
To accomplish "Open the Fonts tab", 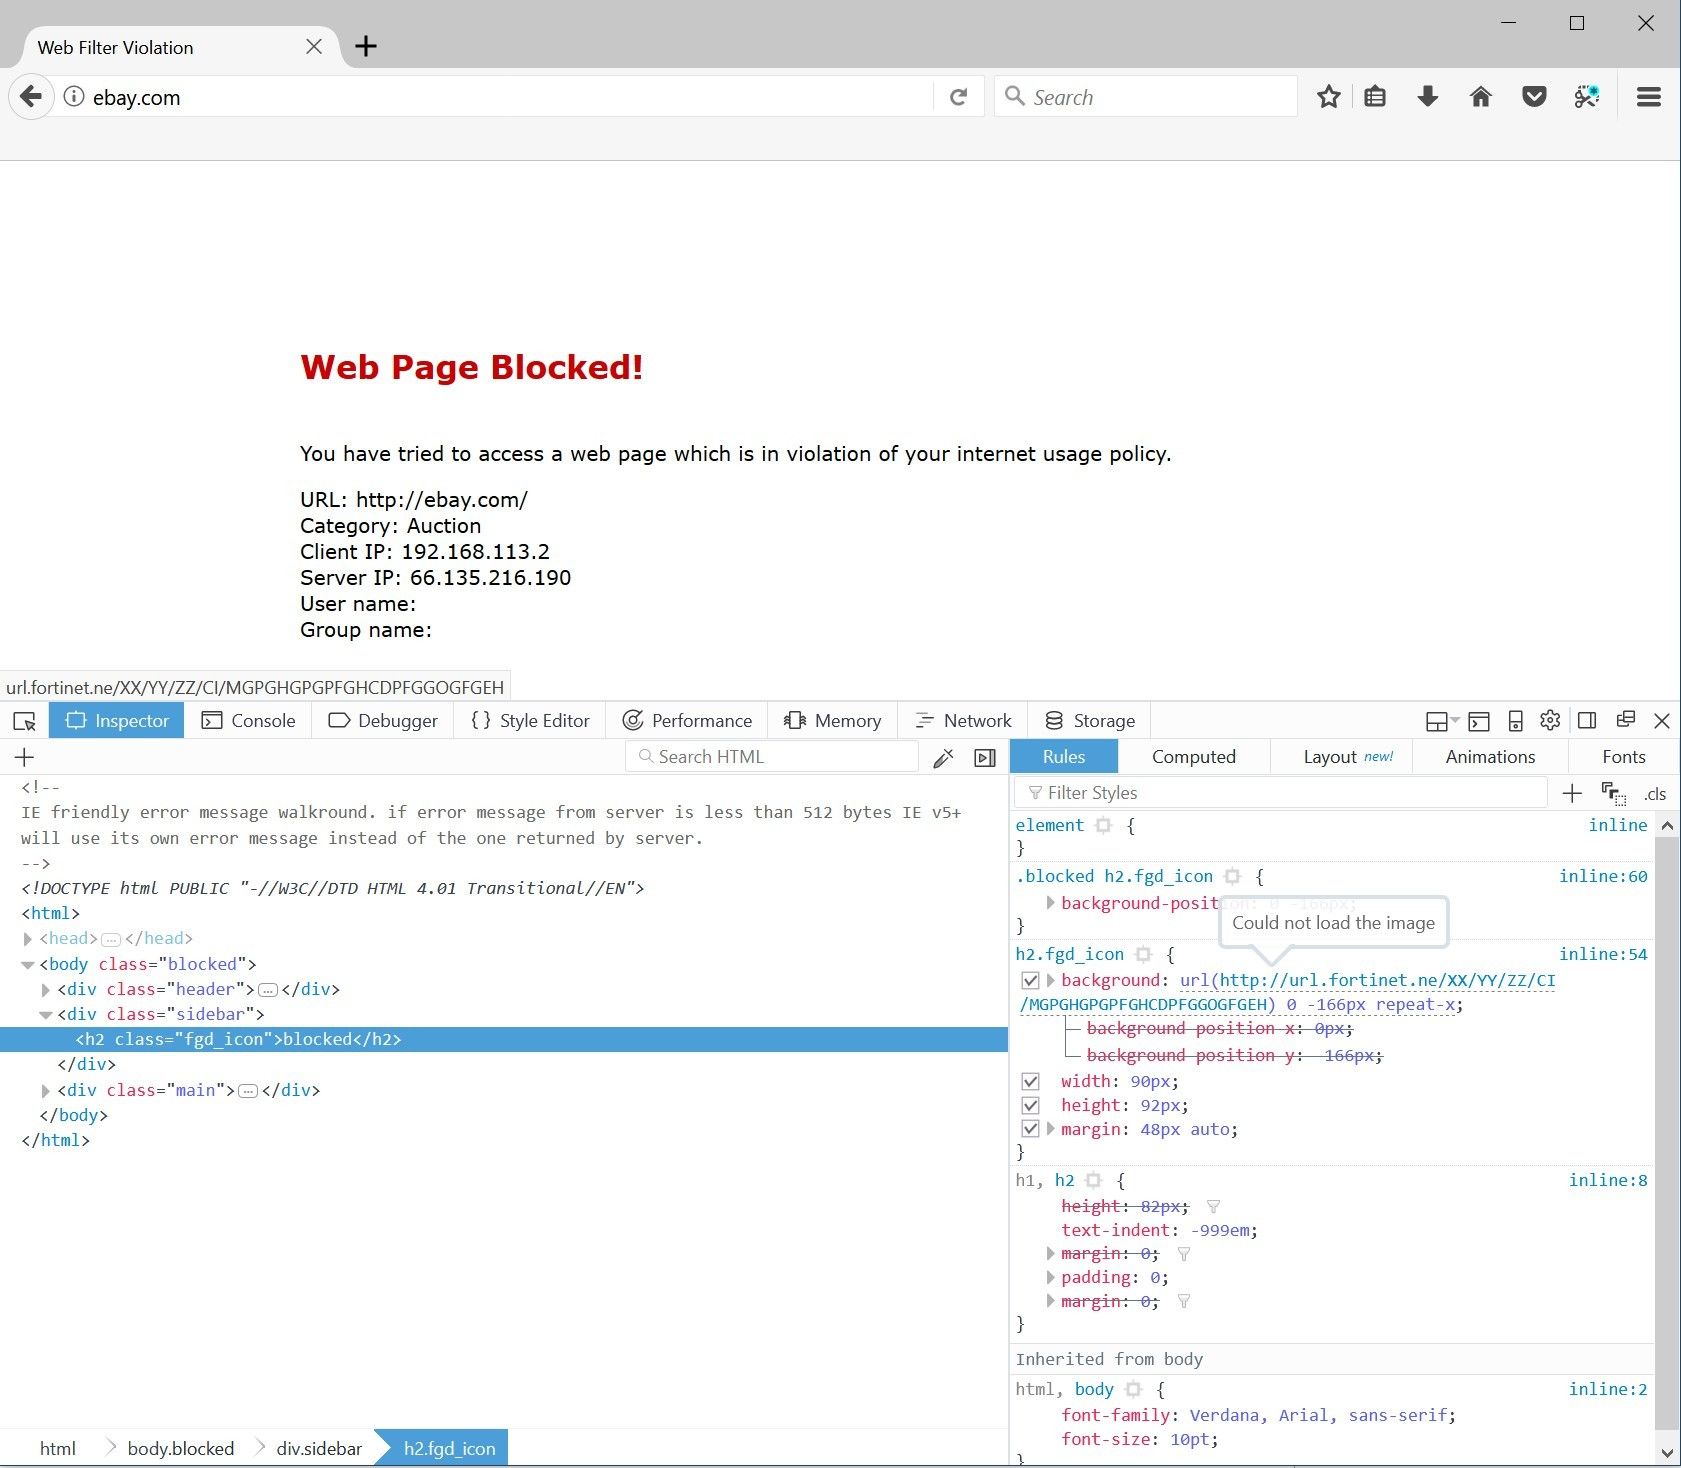I will pos(1624,757).
